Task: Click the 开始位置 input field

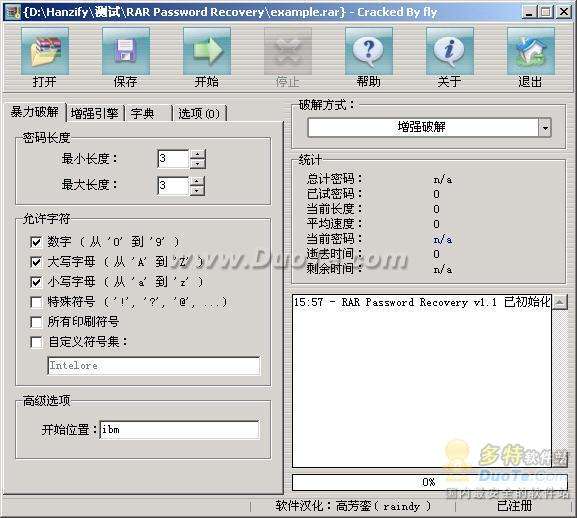Action: (x=180, y=430)
